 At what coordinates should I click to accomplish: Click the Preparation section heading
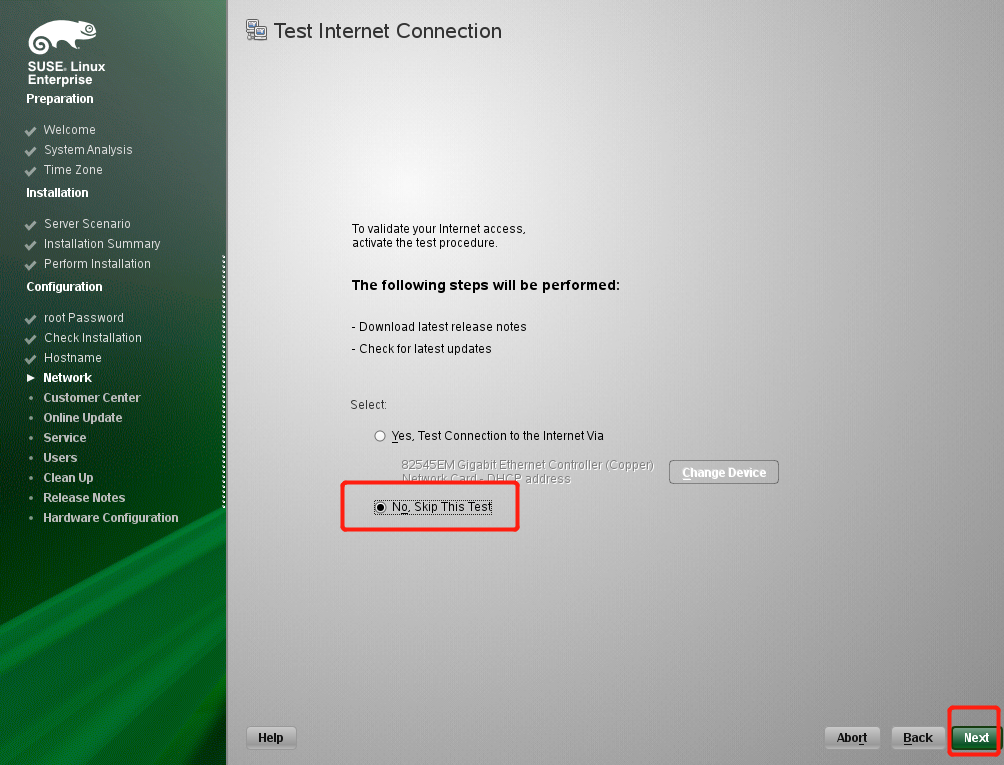point(60,99)
